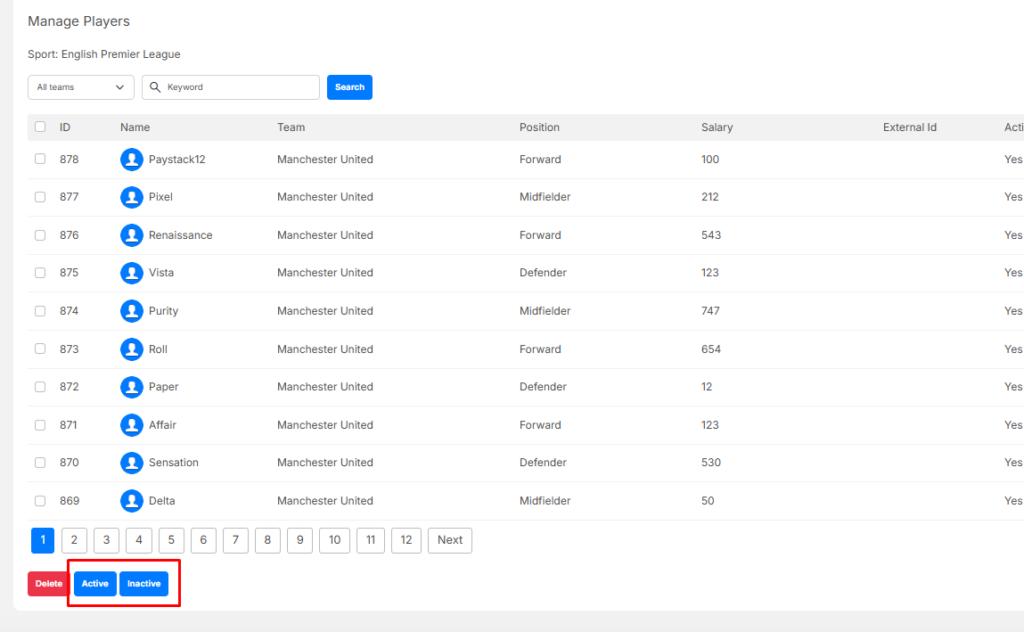Click the magnifier icon in Keyword field

(155, 87)
